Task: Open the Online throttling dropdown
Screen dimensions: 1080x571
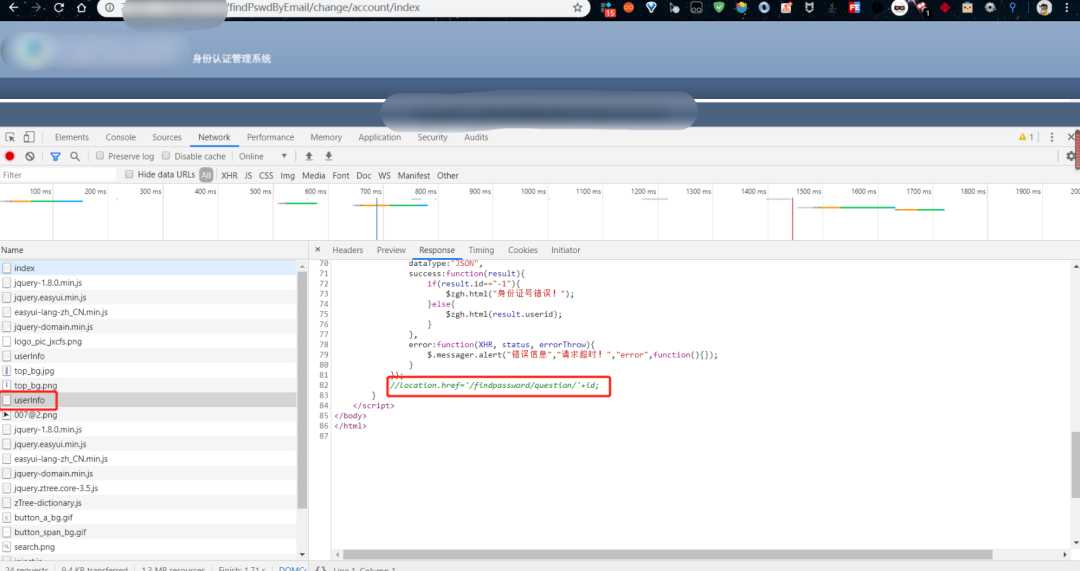Action: coord(263,156)
